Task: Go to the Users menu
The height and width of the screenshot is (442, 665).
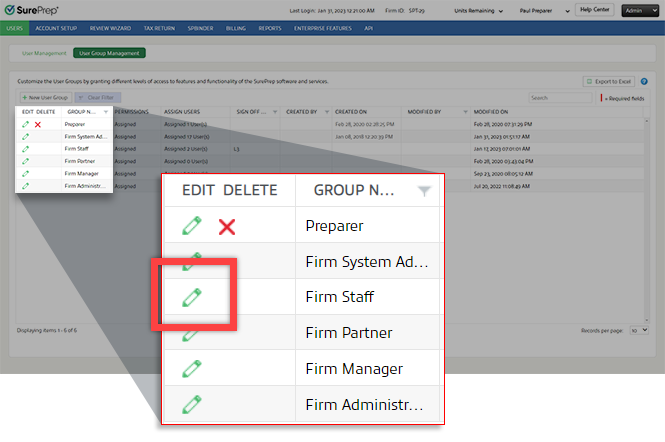Action: [14, 28]
